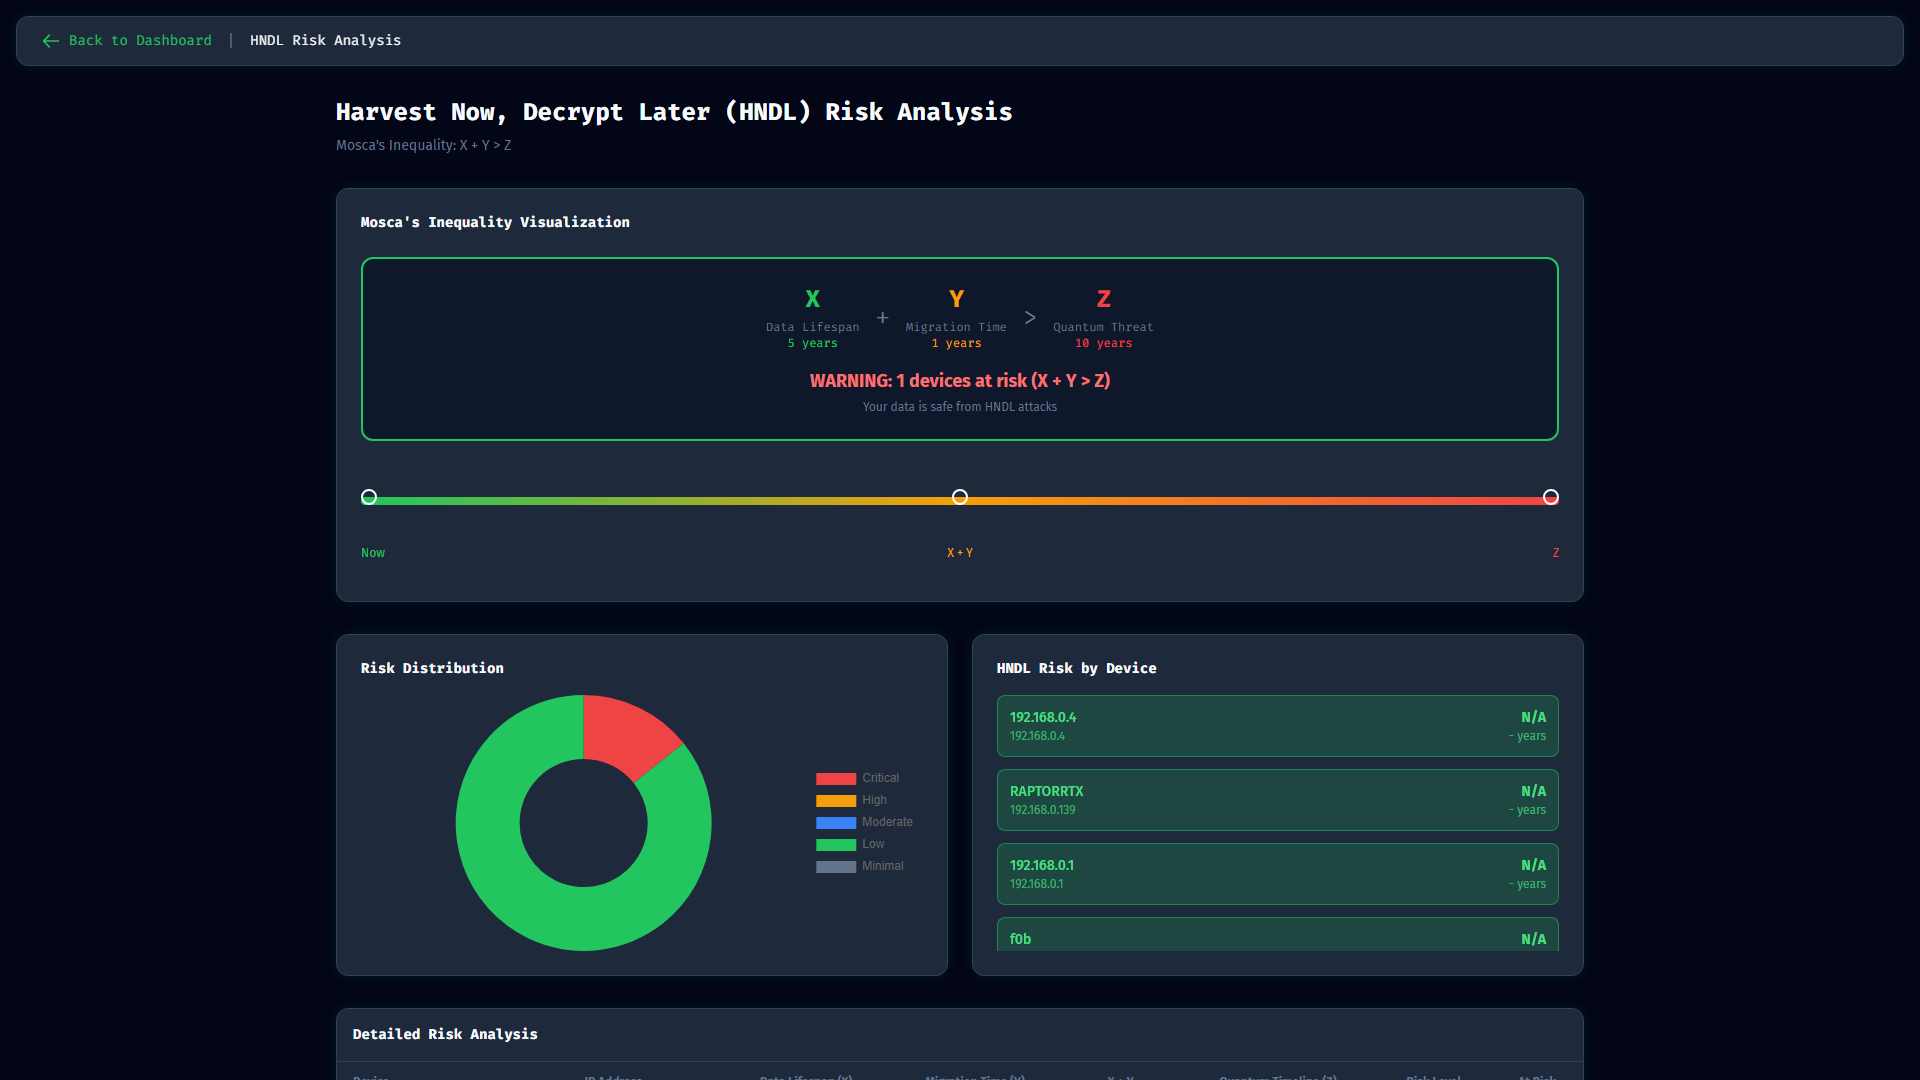Click the X Data Lifespan value

pyautogui.click(x=813, y=343)
